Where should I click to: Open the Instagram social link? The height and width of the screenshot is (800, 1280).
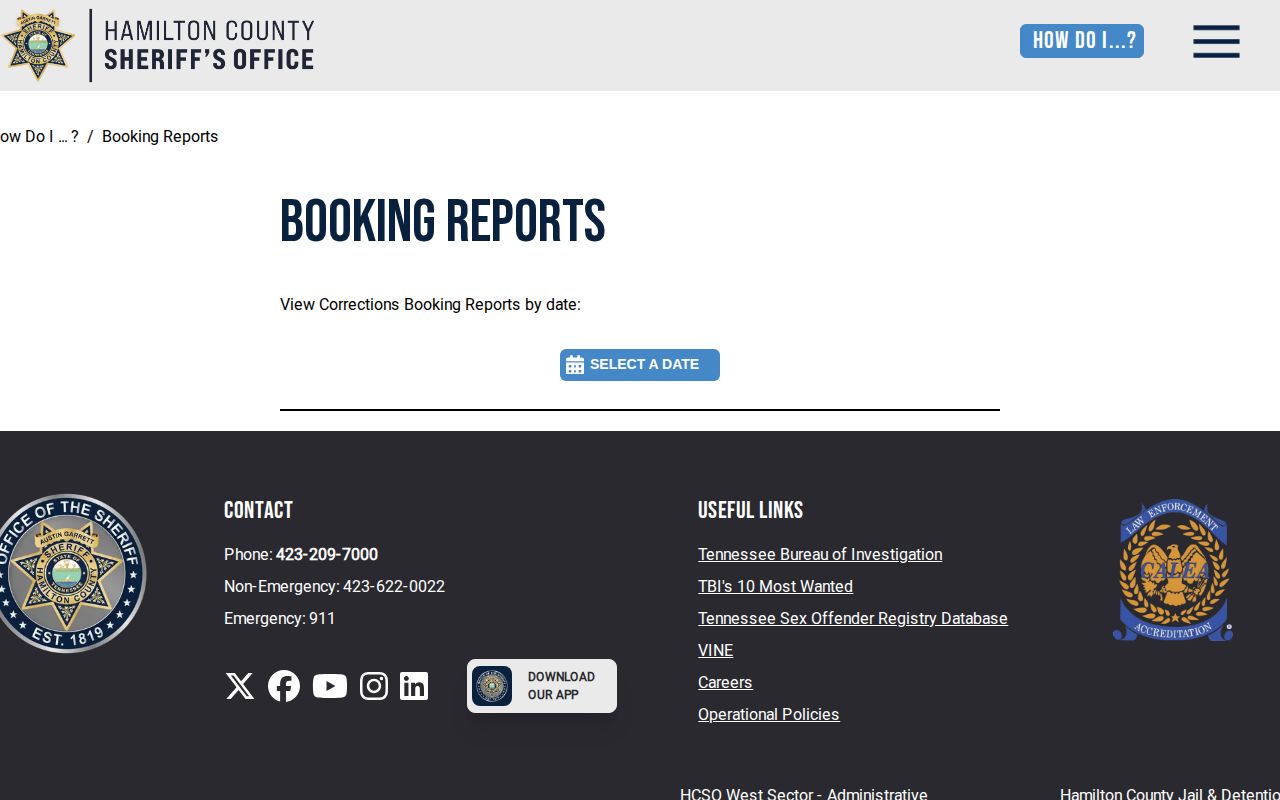coord(374,686)
